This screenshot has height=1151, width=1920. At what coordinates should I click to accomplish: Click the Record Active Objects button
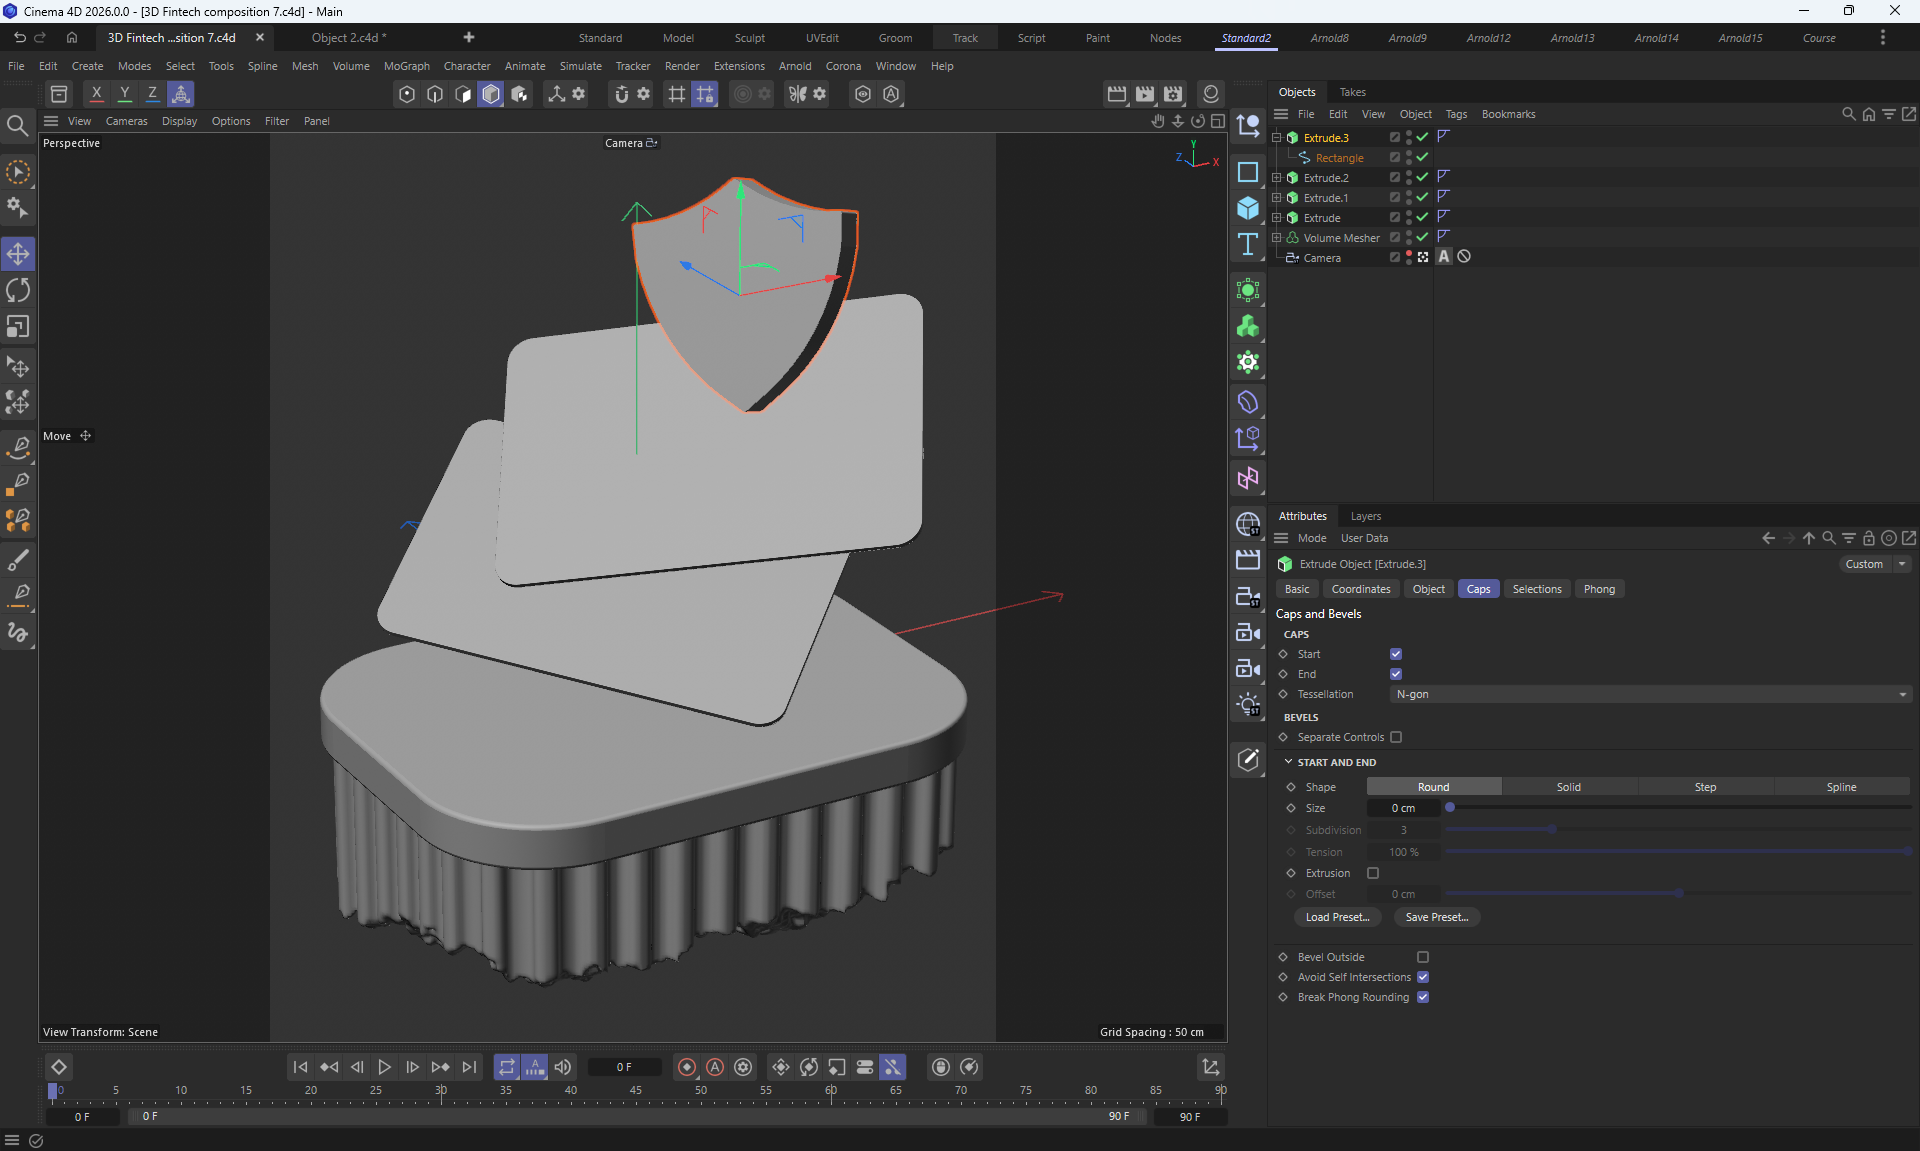(686, 1067)
